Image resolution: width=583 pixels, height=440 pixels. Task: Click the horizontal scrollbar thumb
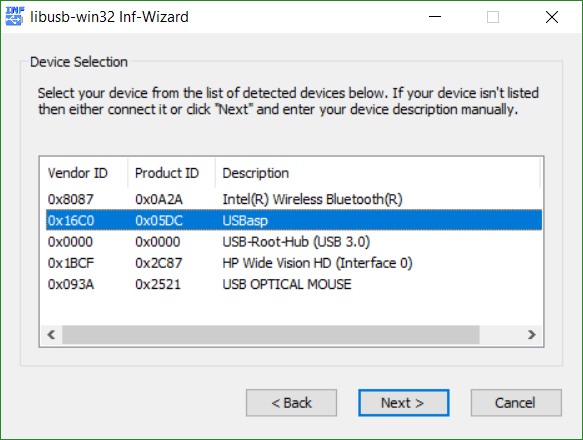(x=271, y=335)
